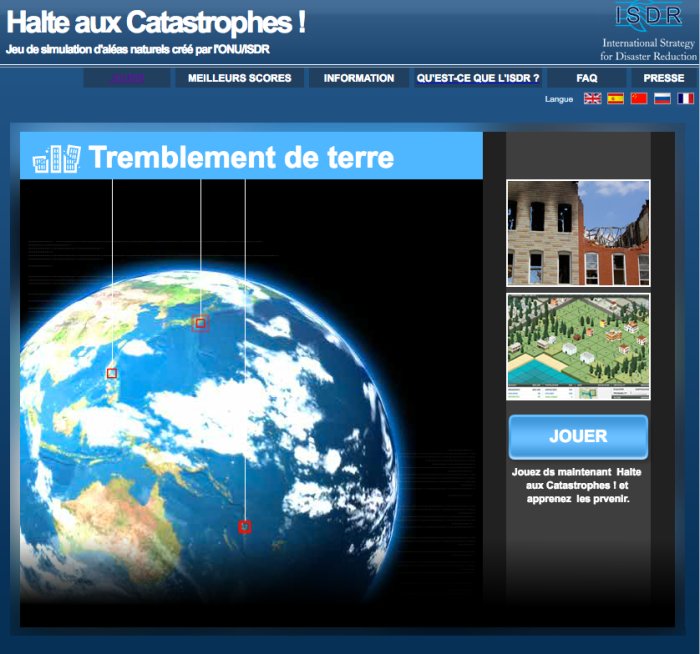The width and height of the screenshot is (700, 654).
Task: Select the French flag language icon
Action: coord(685,99)
